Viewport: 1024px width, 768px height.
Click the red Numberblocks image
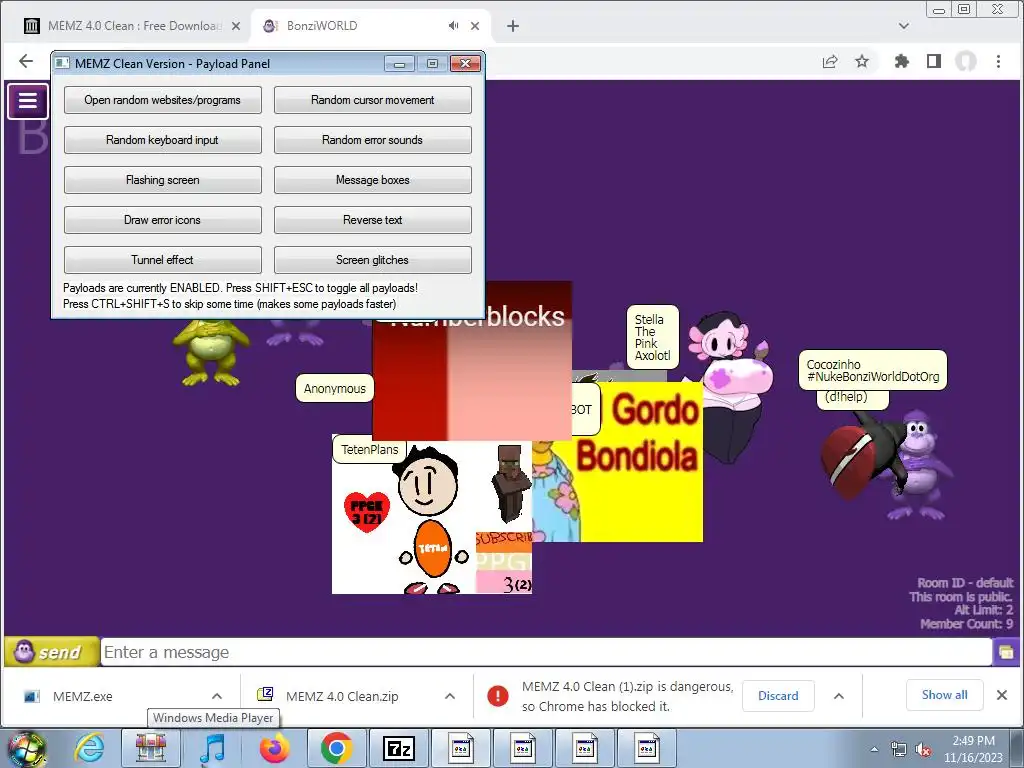click(472, 379)
